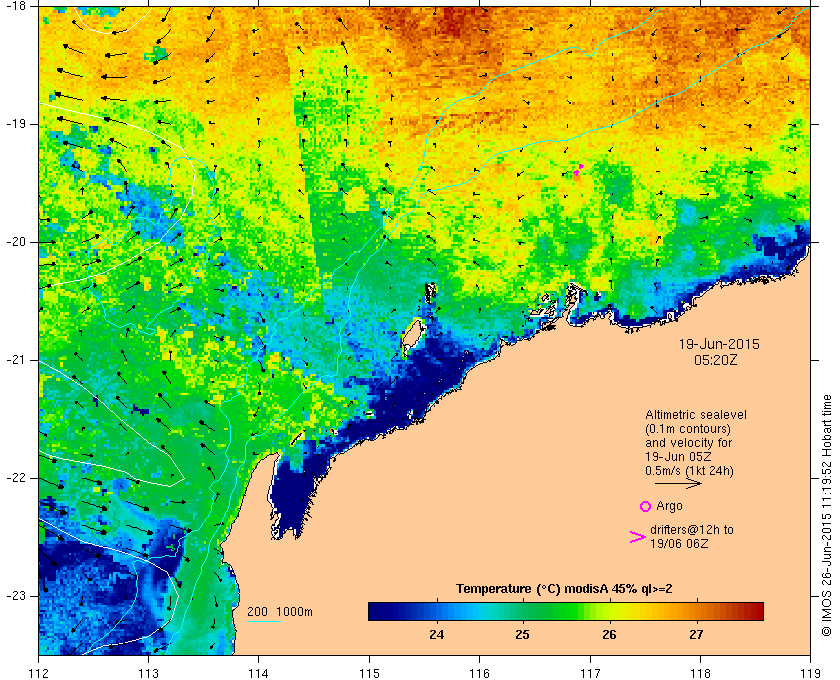The image size is (840, 680).
Task: Click the colorbar tick label 25
Action: point(522,635)
